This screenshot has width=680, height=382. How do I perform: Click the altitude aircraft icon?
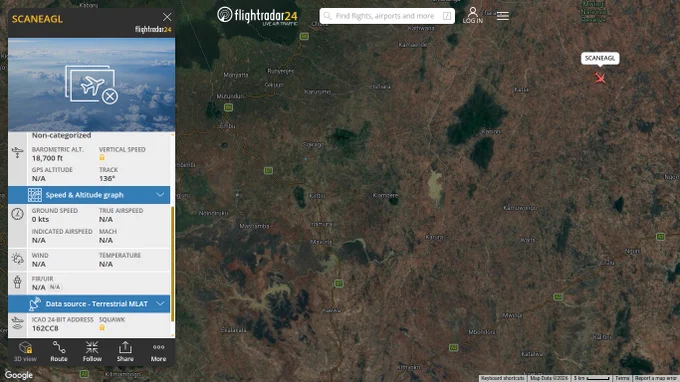17,153
